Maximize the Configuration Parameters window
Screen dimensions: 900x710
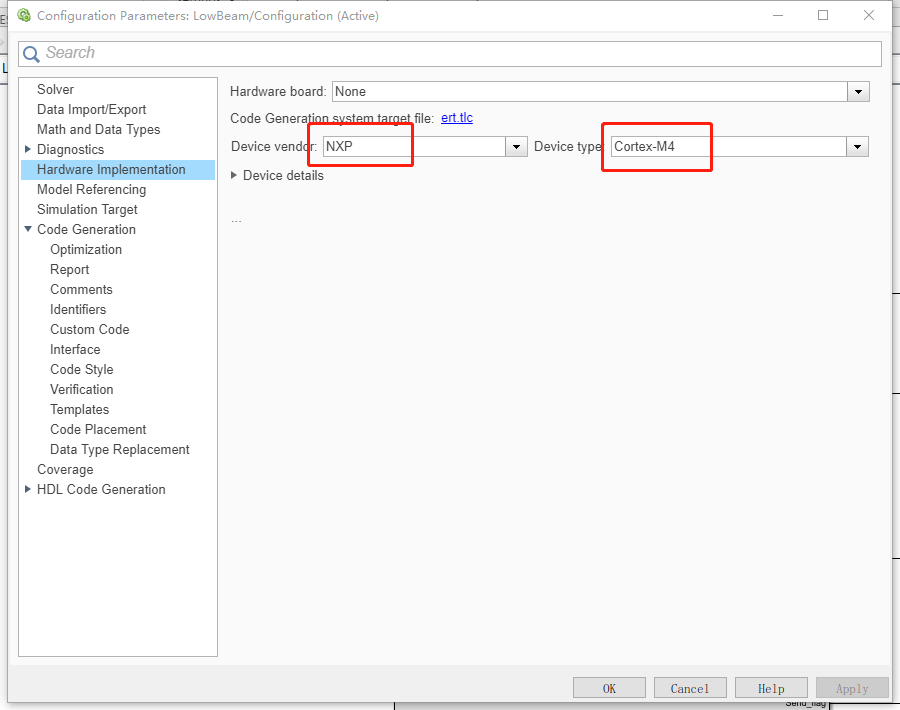(823, 15)
